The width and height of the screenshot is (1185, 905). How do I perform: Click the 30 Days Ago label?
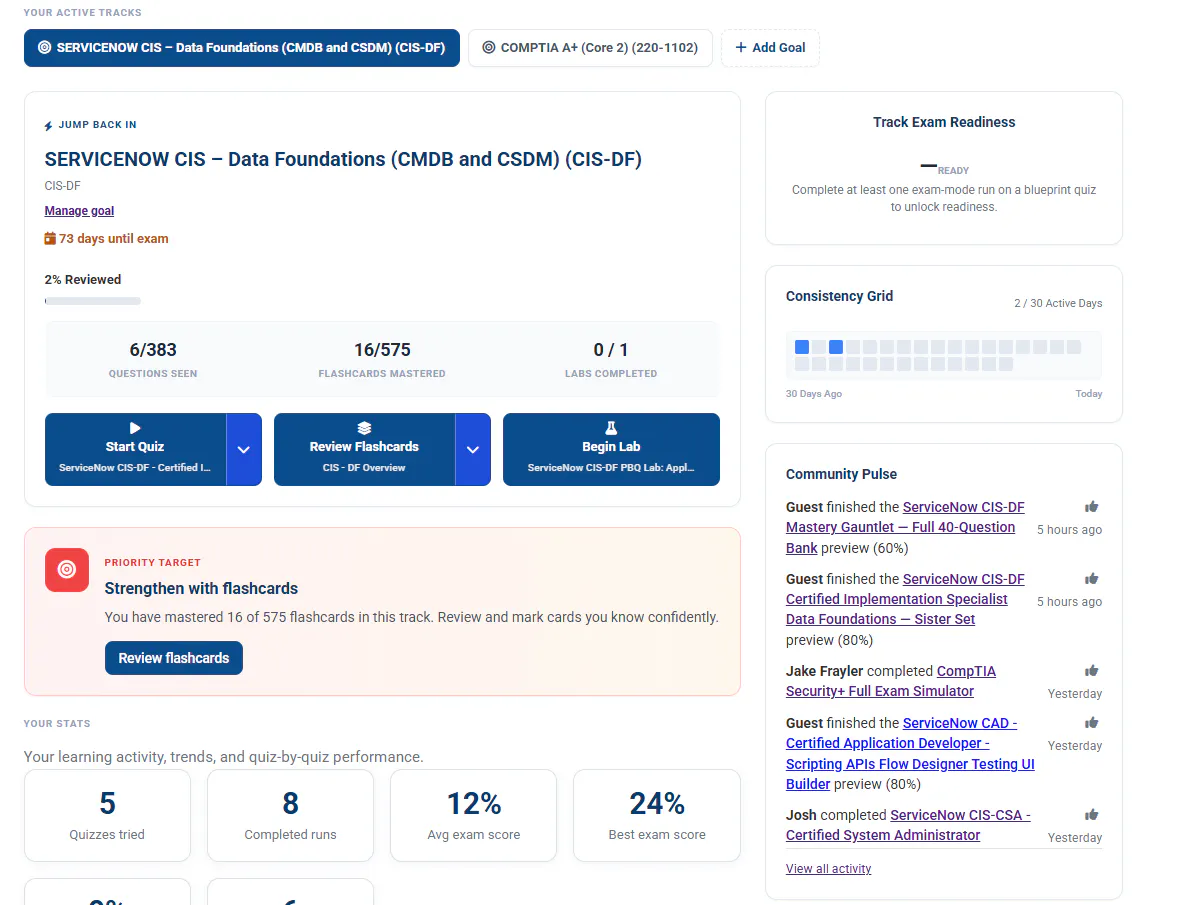click(x=813, y=394)
